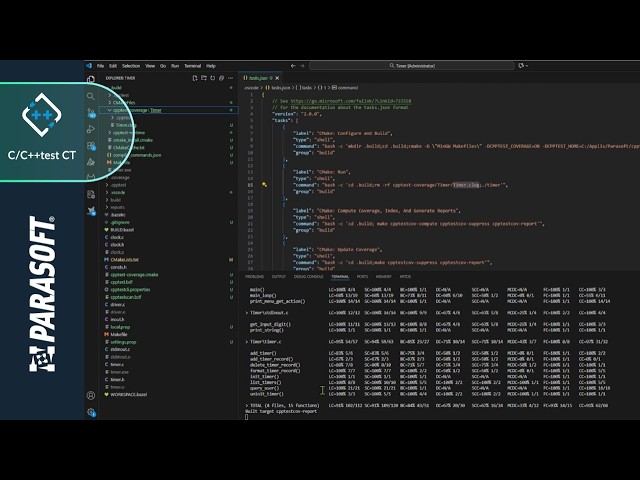Open the layout icon beside command center
The width and height of the screenshot is (640, 480).
point(523,66)
